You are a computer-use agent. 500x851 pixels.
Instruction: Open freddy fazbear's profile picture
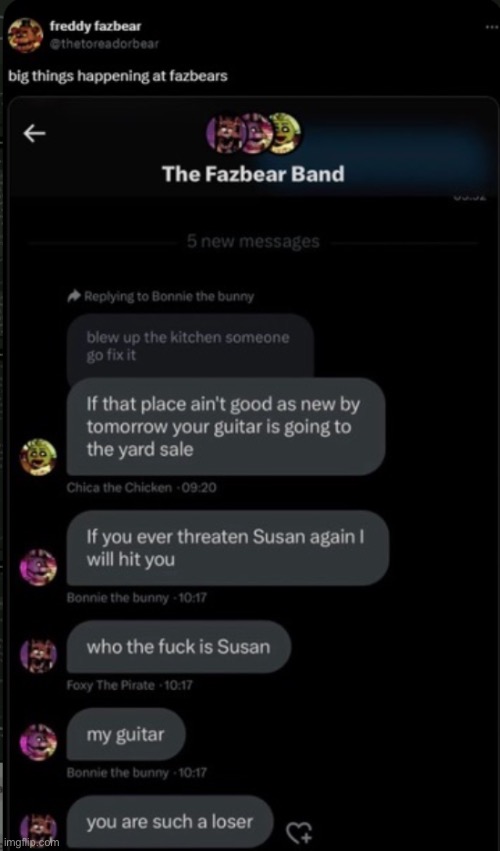click(x=25, y=35)
